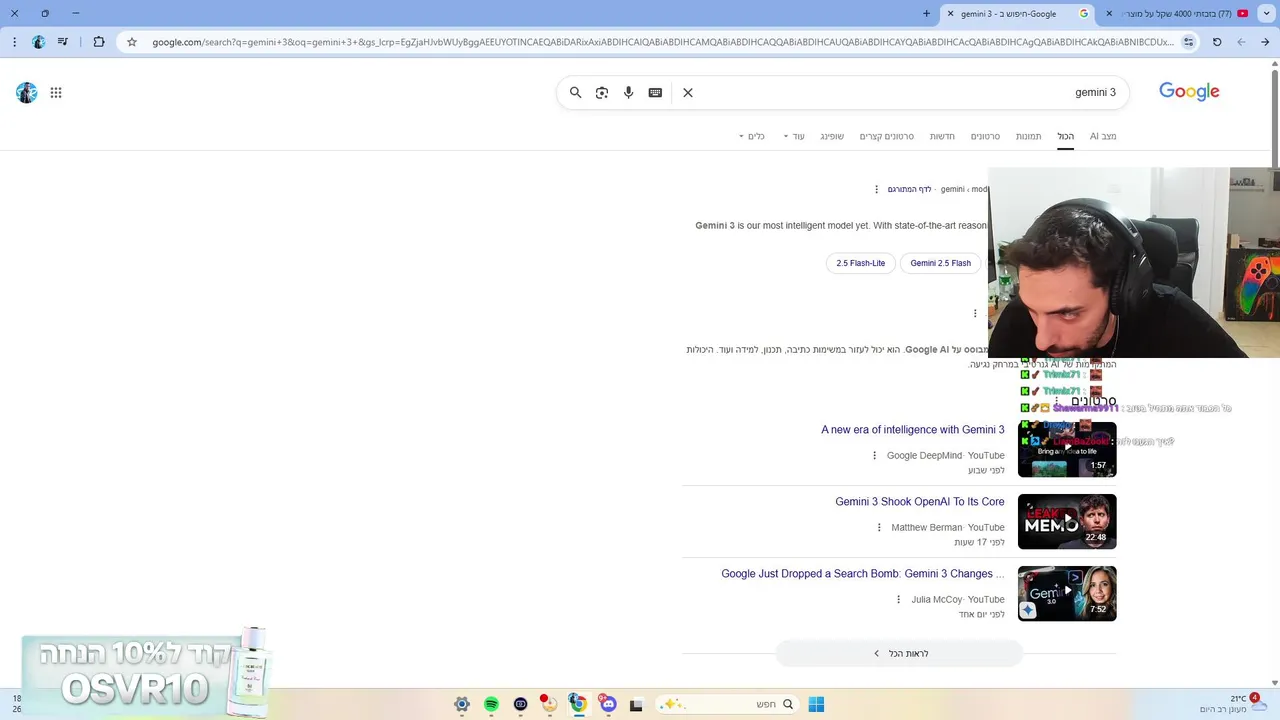The width and height of the screenshot is (1280, 720).
Task: Close the Google search tab
Action: (950, 14)
